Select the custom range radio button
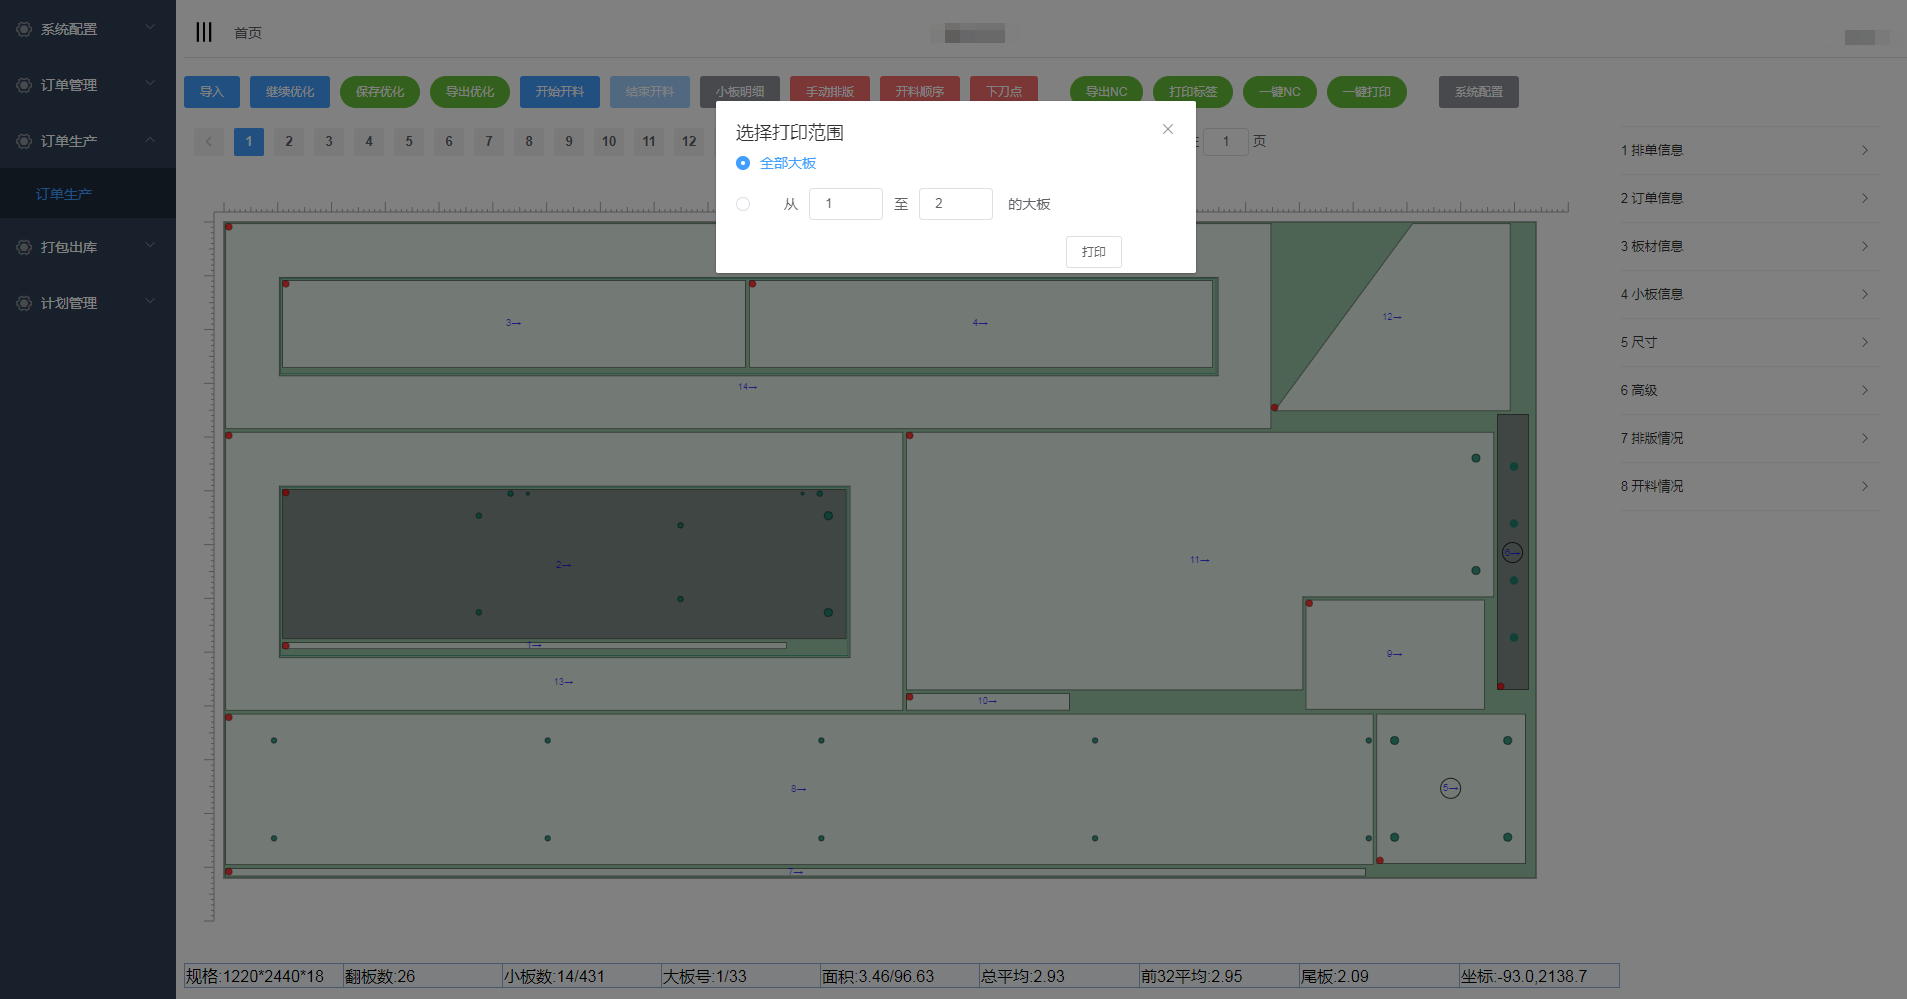 click(743, 204)
